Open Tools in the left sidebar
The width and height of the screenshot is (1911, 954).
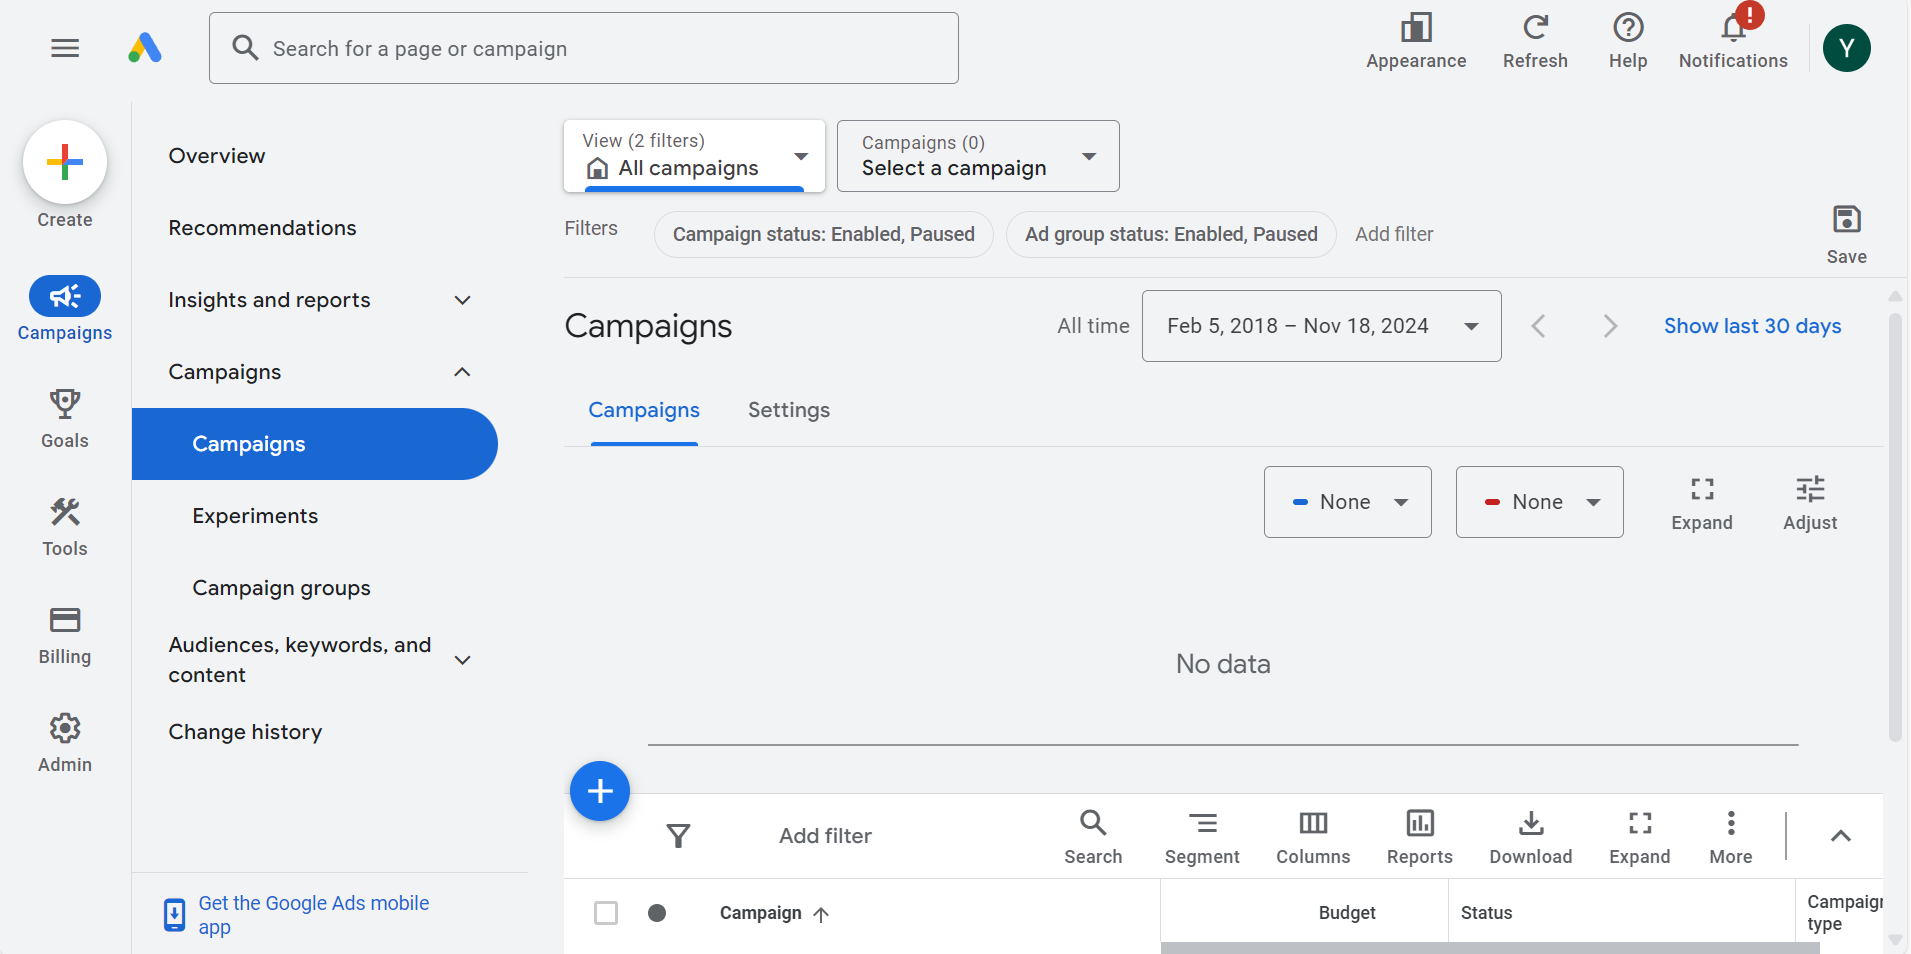[x=65, y=513]
